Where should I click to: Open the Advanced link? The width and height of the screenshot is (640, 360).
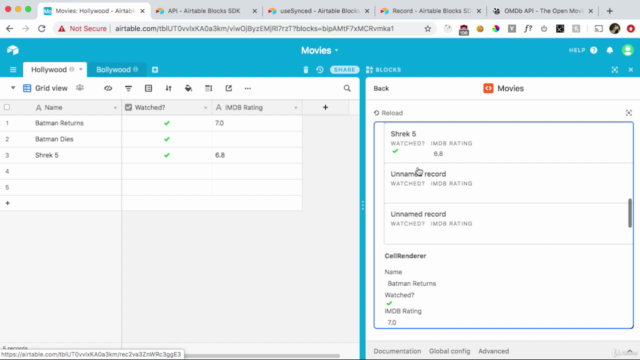(493, 351)
